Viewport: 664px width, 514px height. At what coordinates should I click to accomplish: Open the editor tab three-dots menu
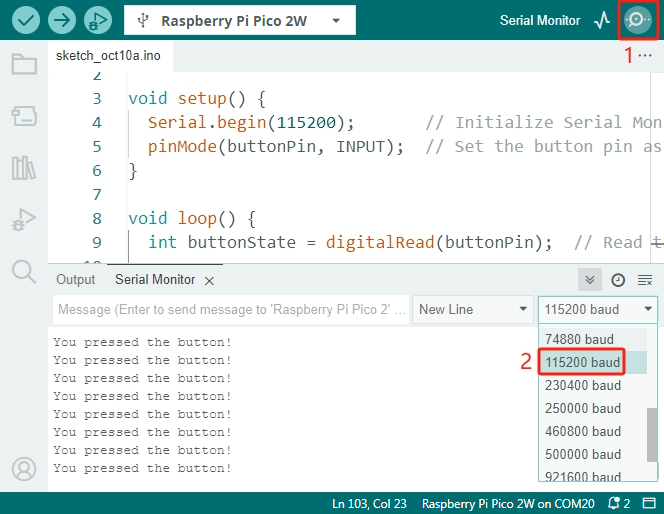click(x=645, y=55)
